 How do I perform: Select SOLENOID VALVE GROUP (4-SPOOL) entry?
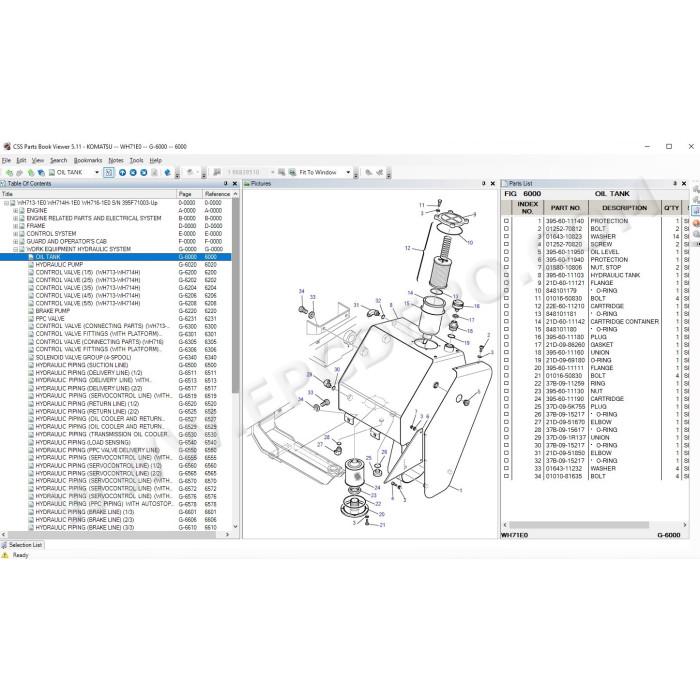pos(83,358)
